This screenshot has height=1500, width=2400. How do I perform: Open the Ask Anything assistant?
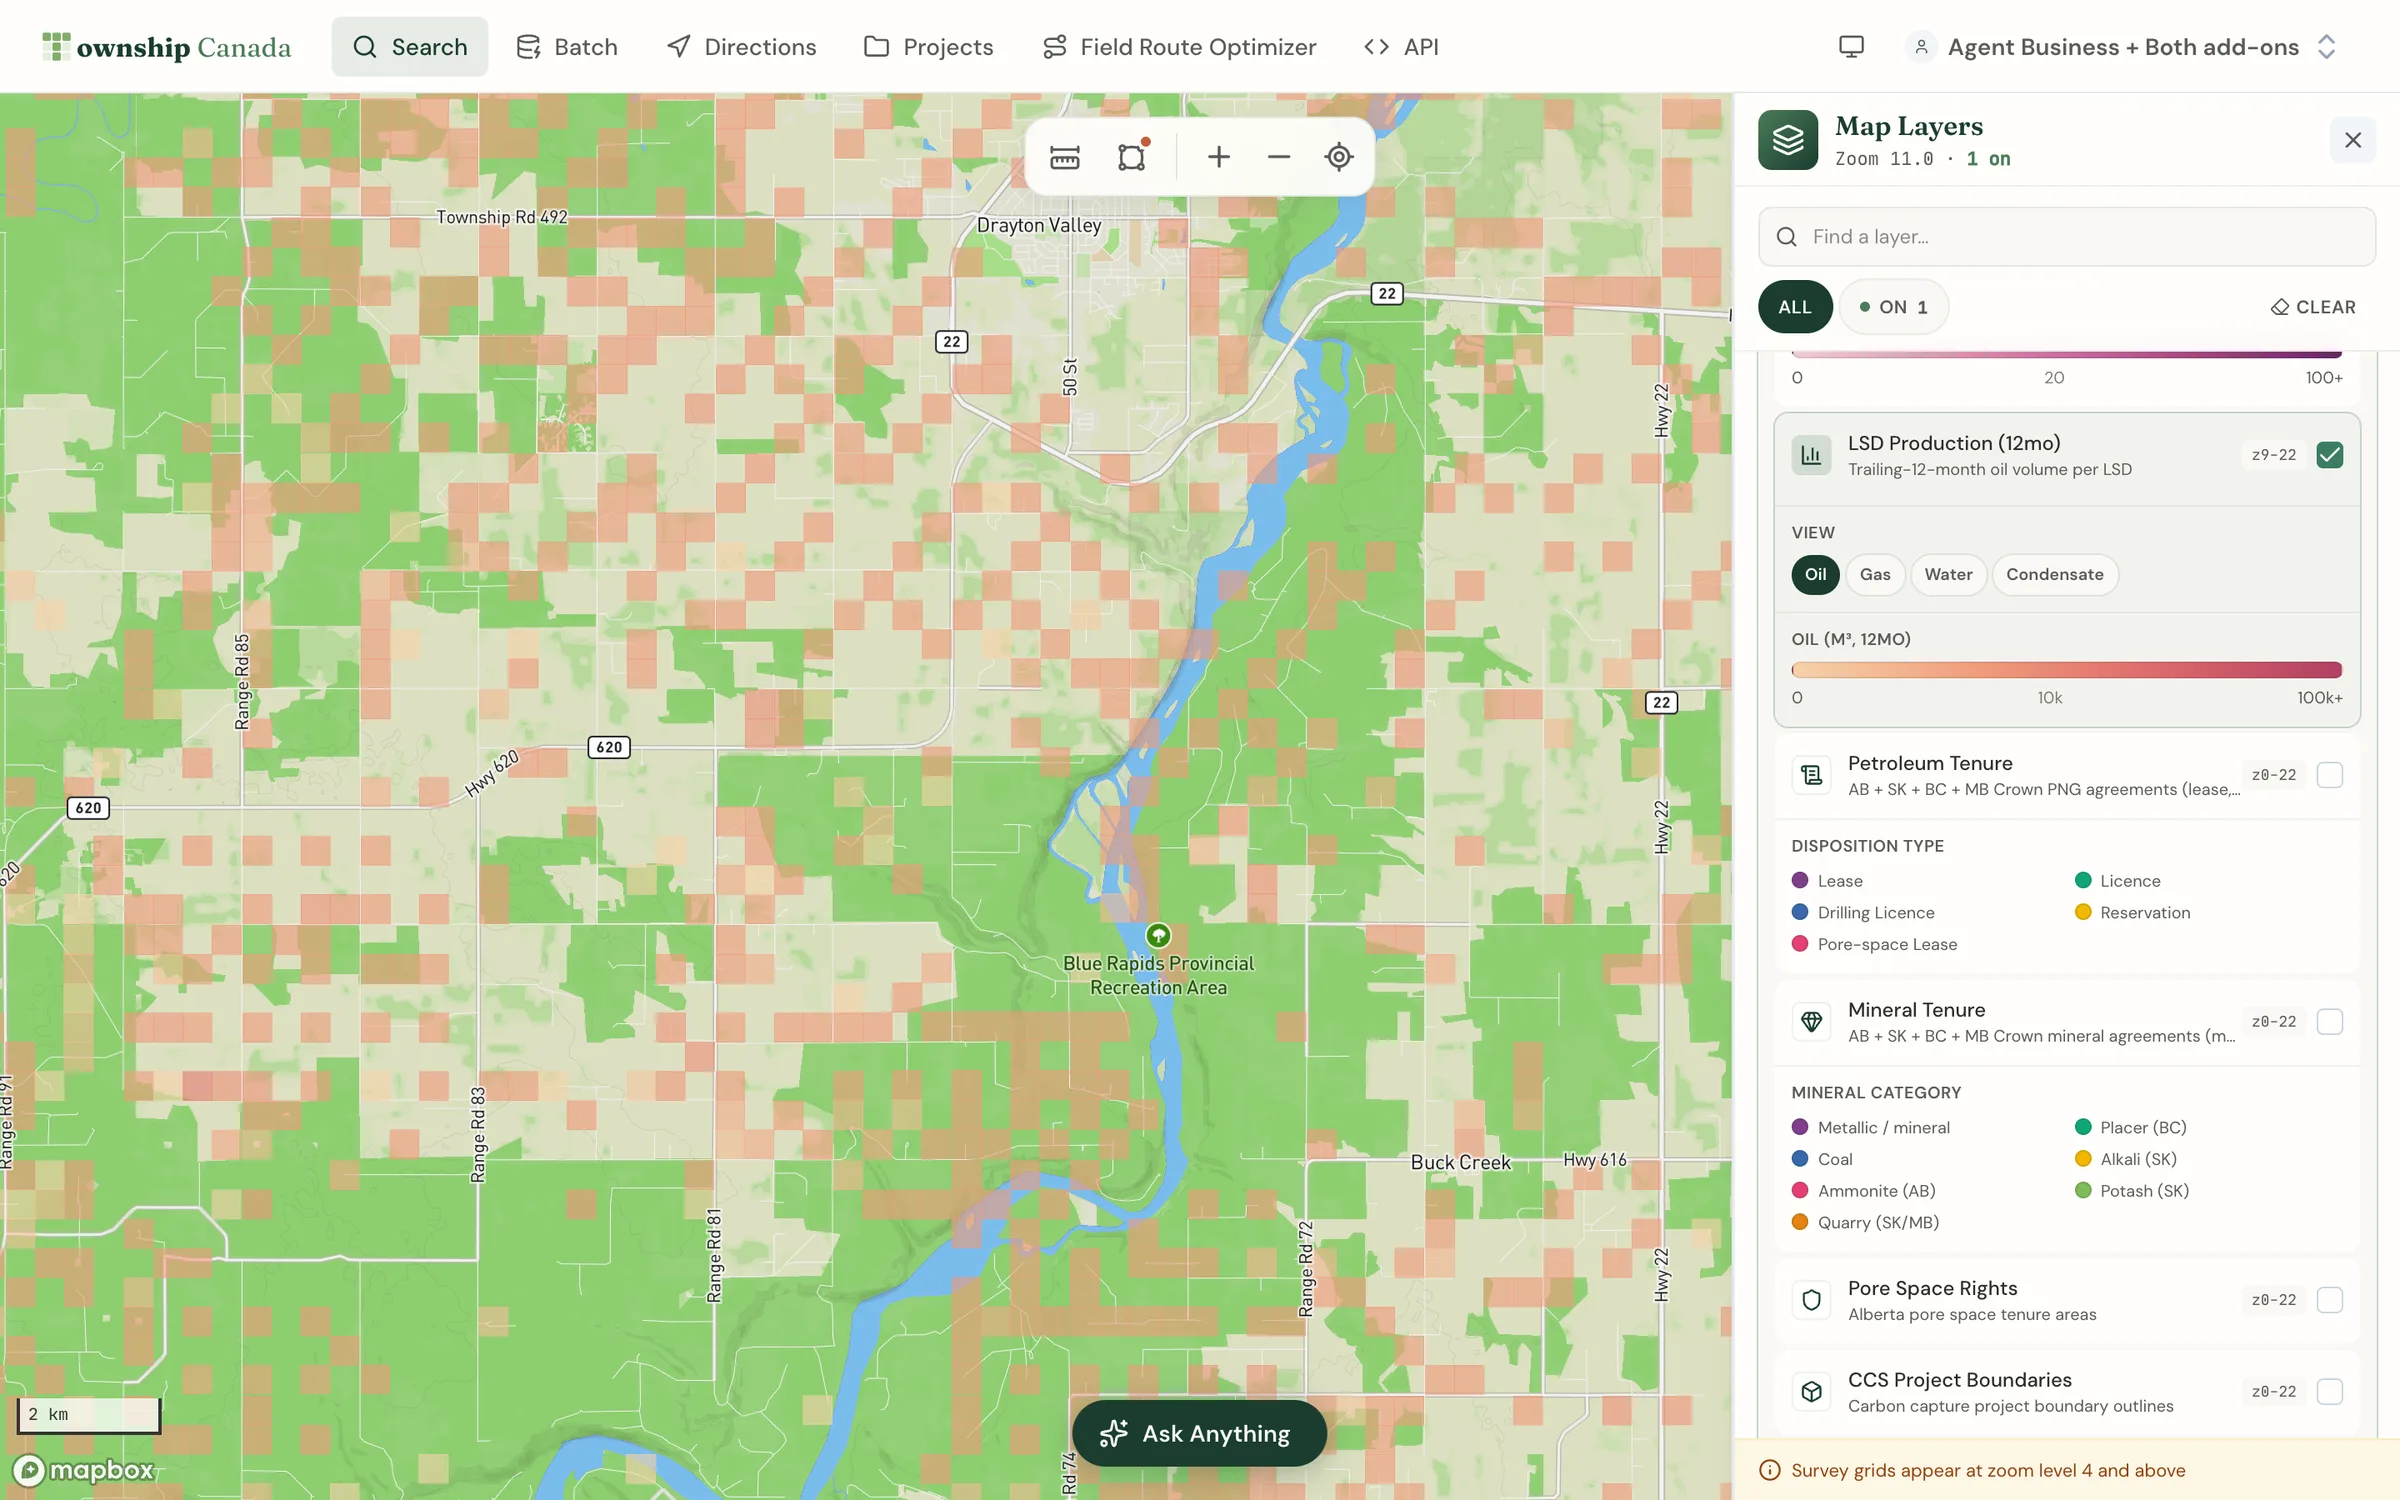(x=1199, y=1434)
